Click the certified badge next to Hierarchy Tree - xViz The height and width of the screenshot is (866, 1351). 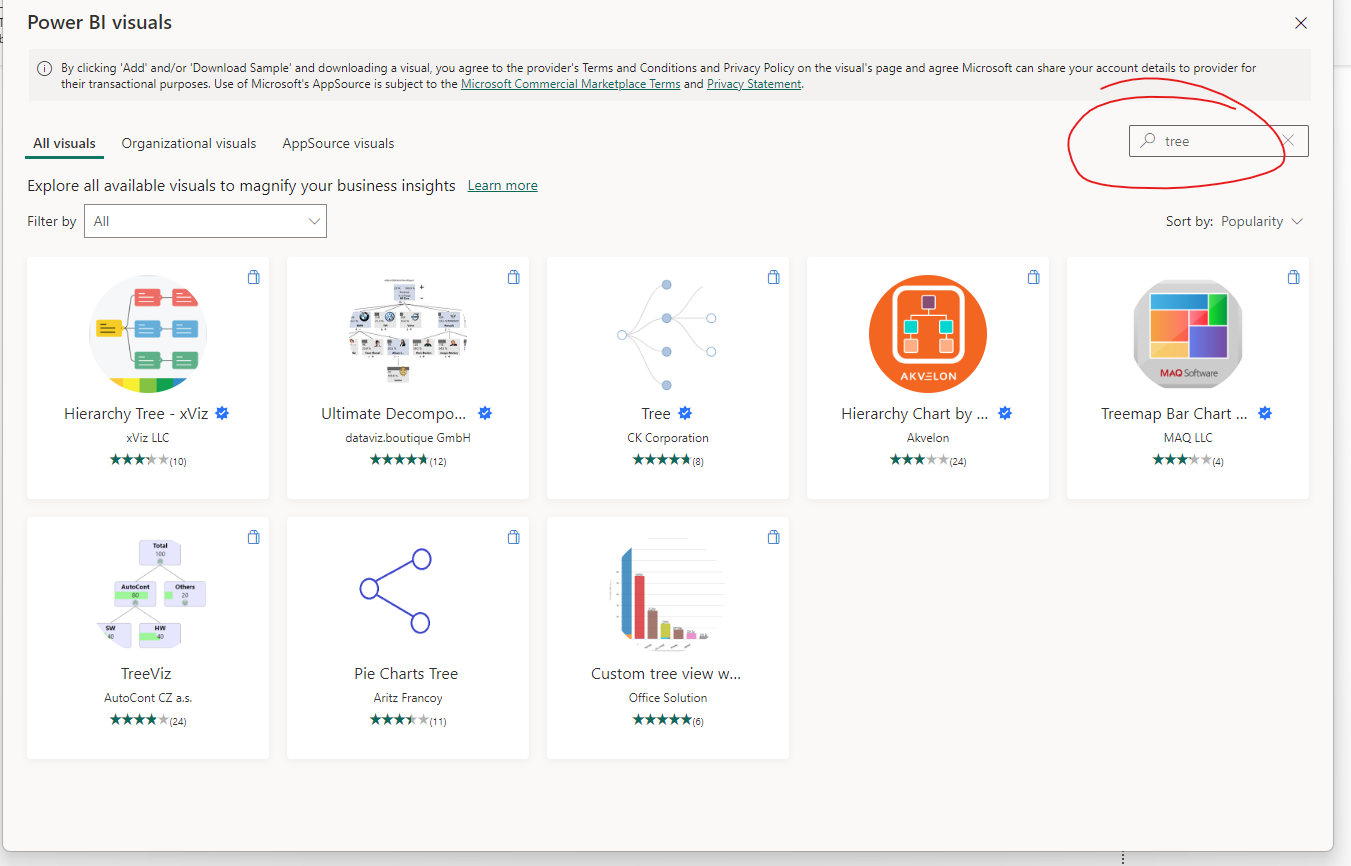tap(222, 413)
